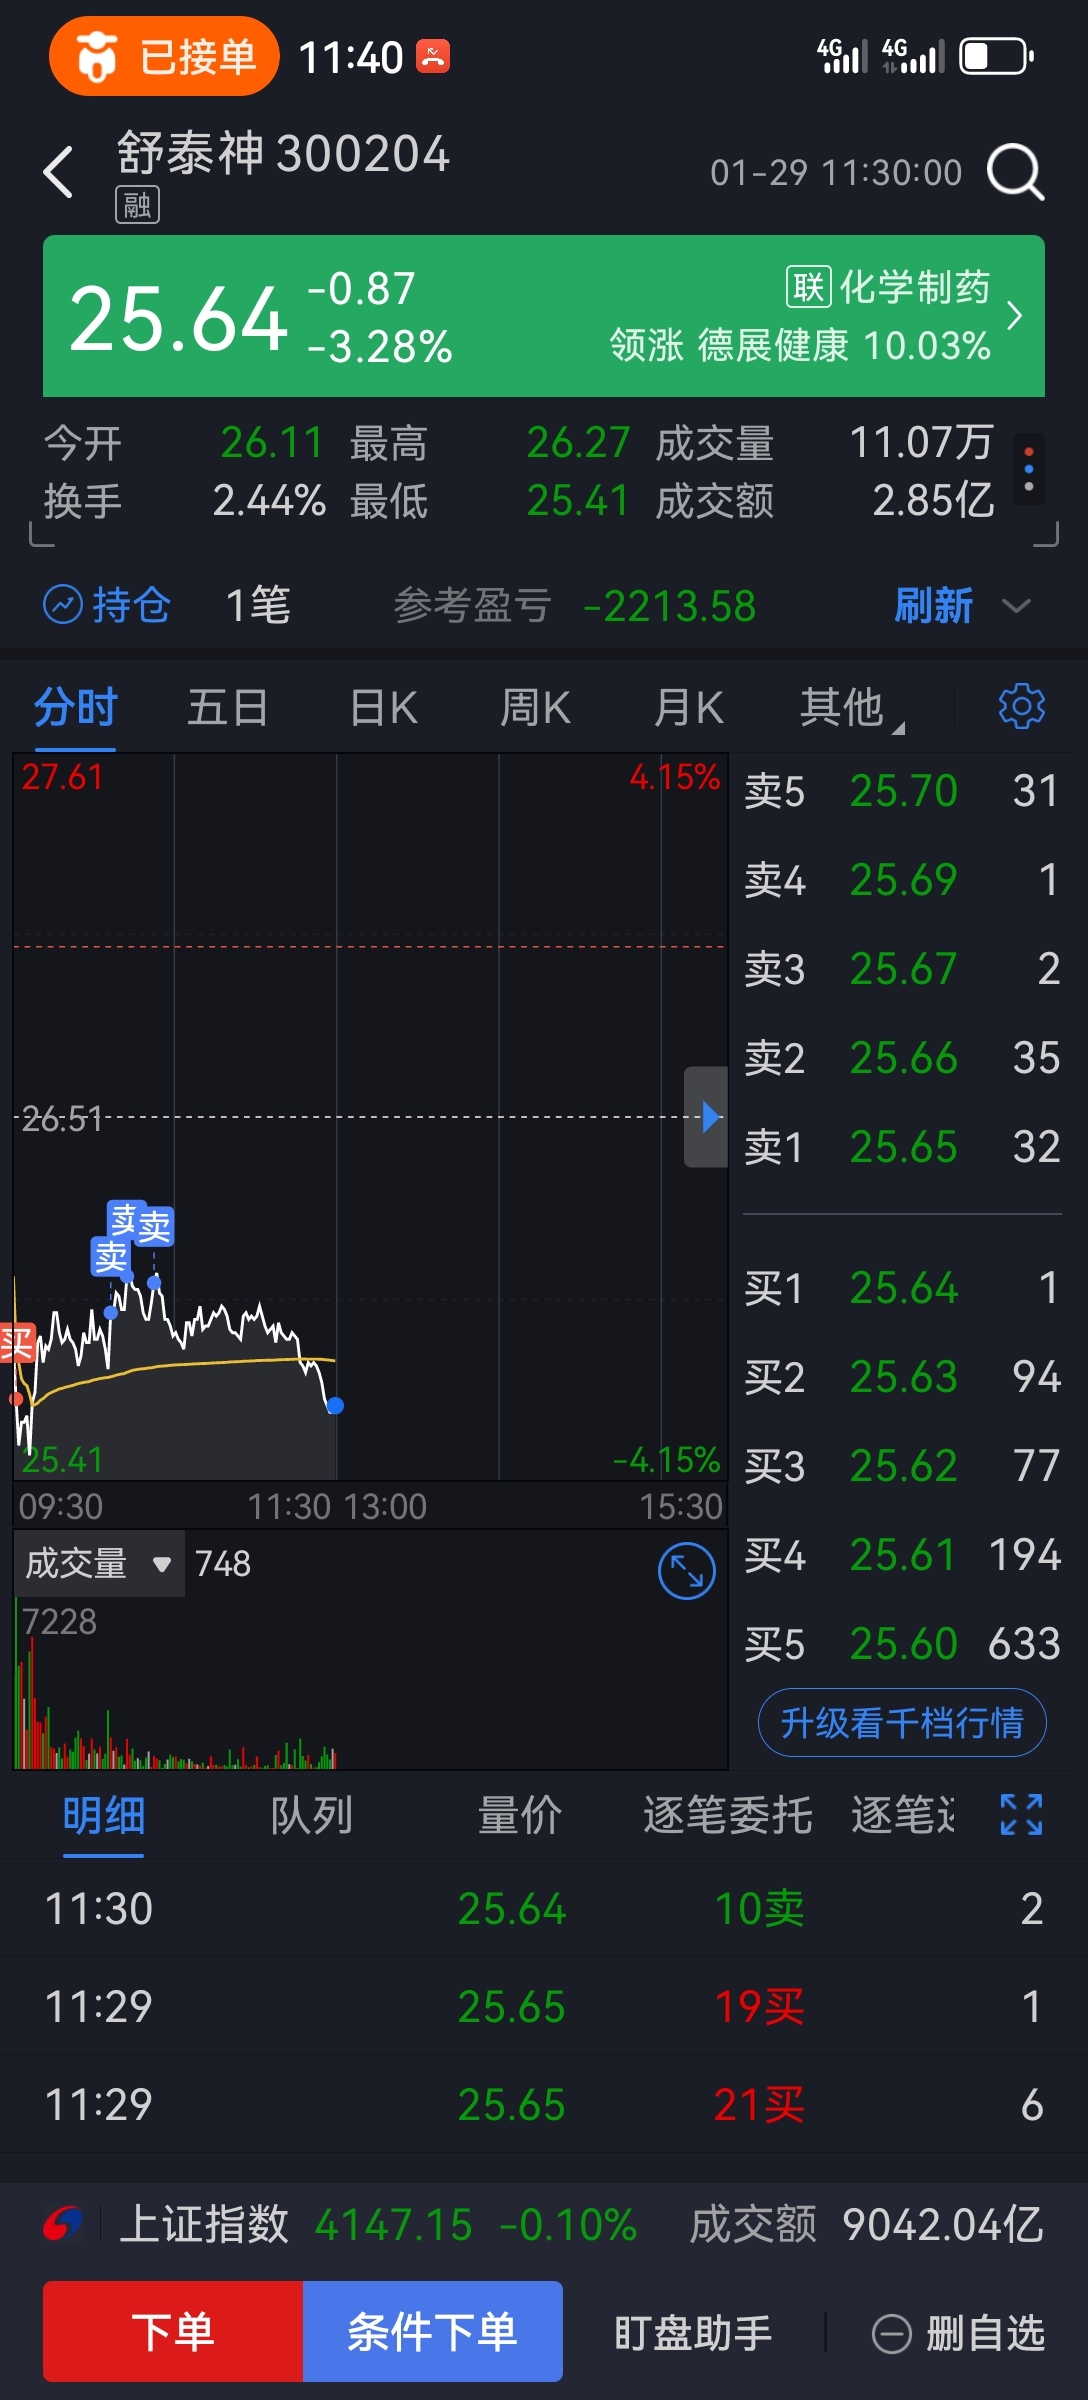Image resolution: width=1088 pixels, height=2400 pixels.
Task: Expand chart to fullscreen circular arrow icon
Action: [687, 1571]
